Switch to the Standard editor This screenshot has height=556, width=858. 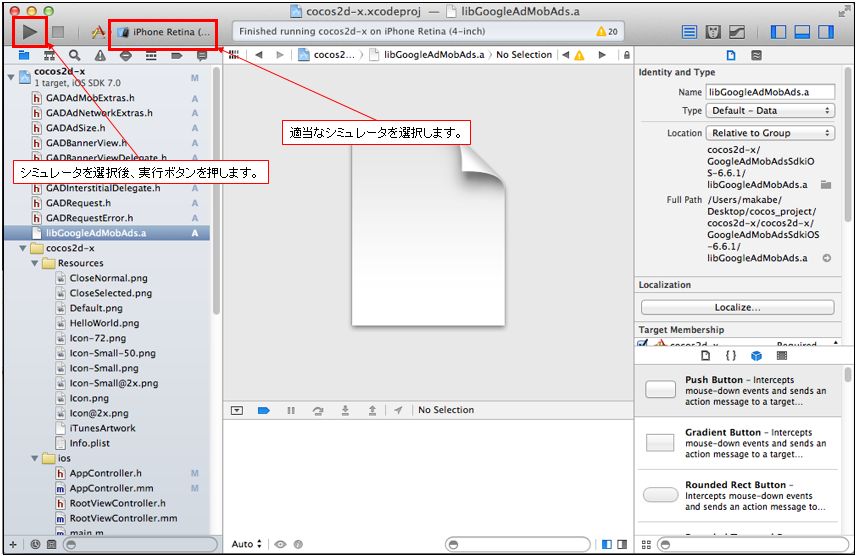[689, 32]
